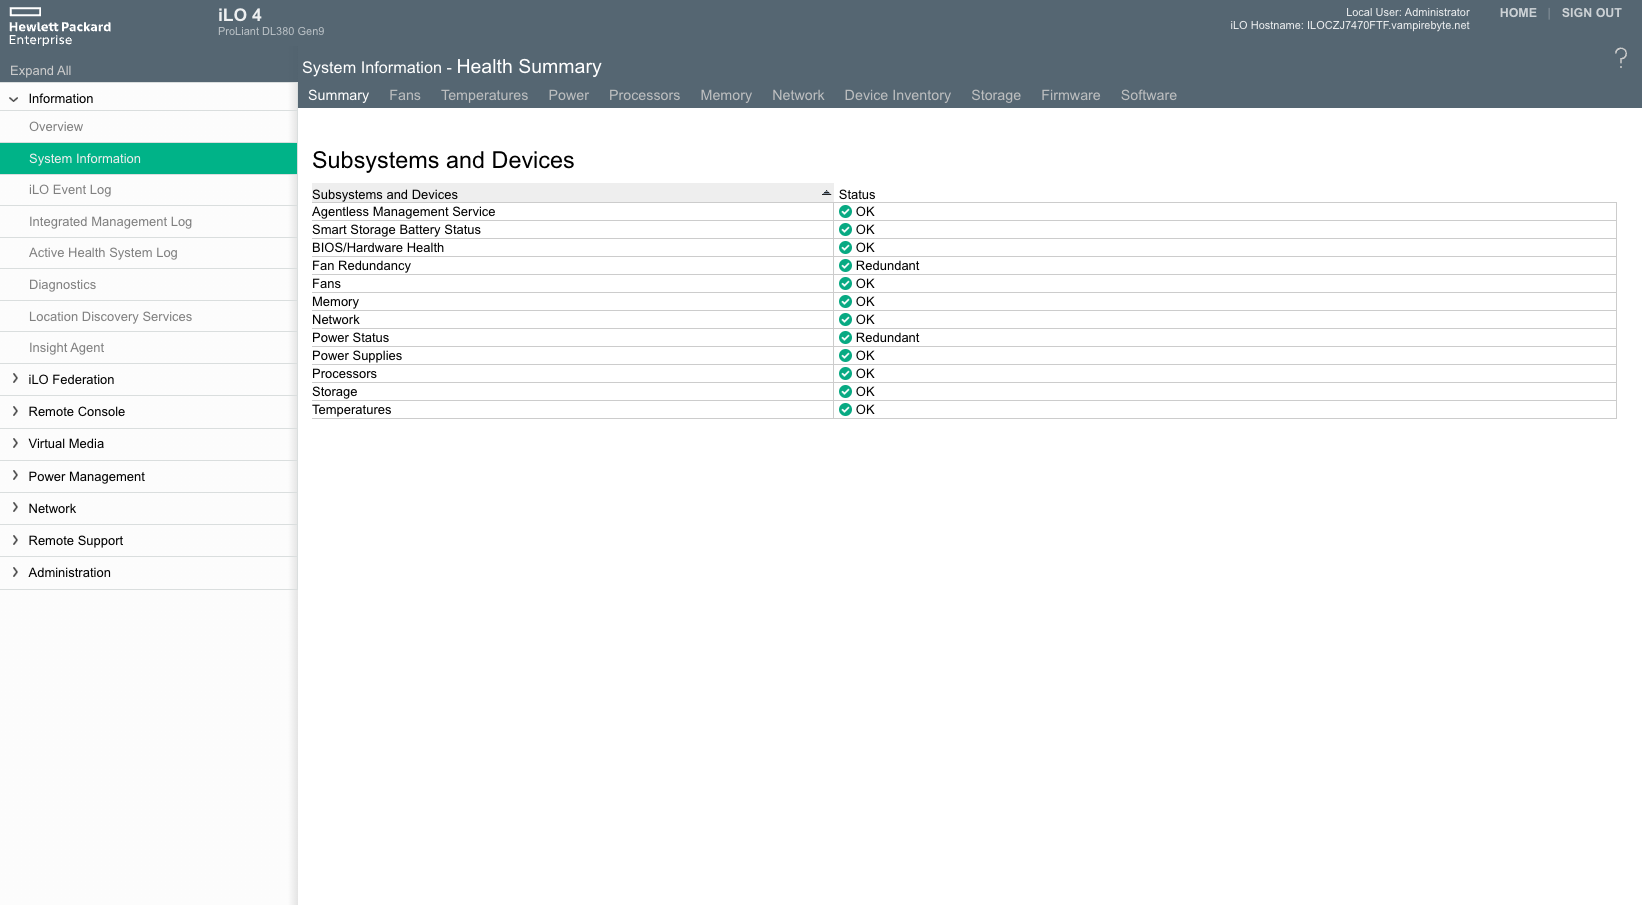The width and height of the screenshot is (1642, 905).
Task: Open the Temperatures tab
Action: pyautogui.click(x=484, y=95)
